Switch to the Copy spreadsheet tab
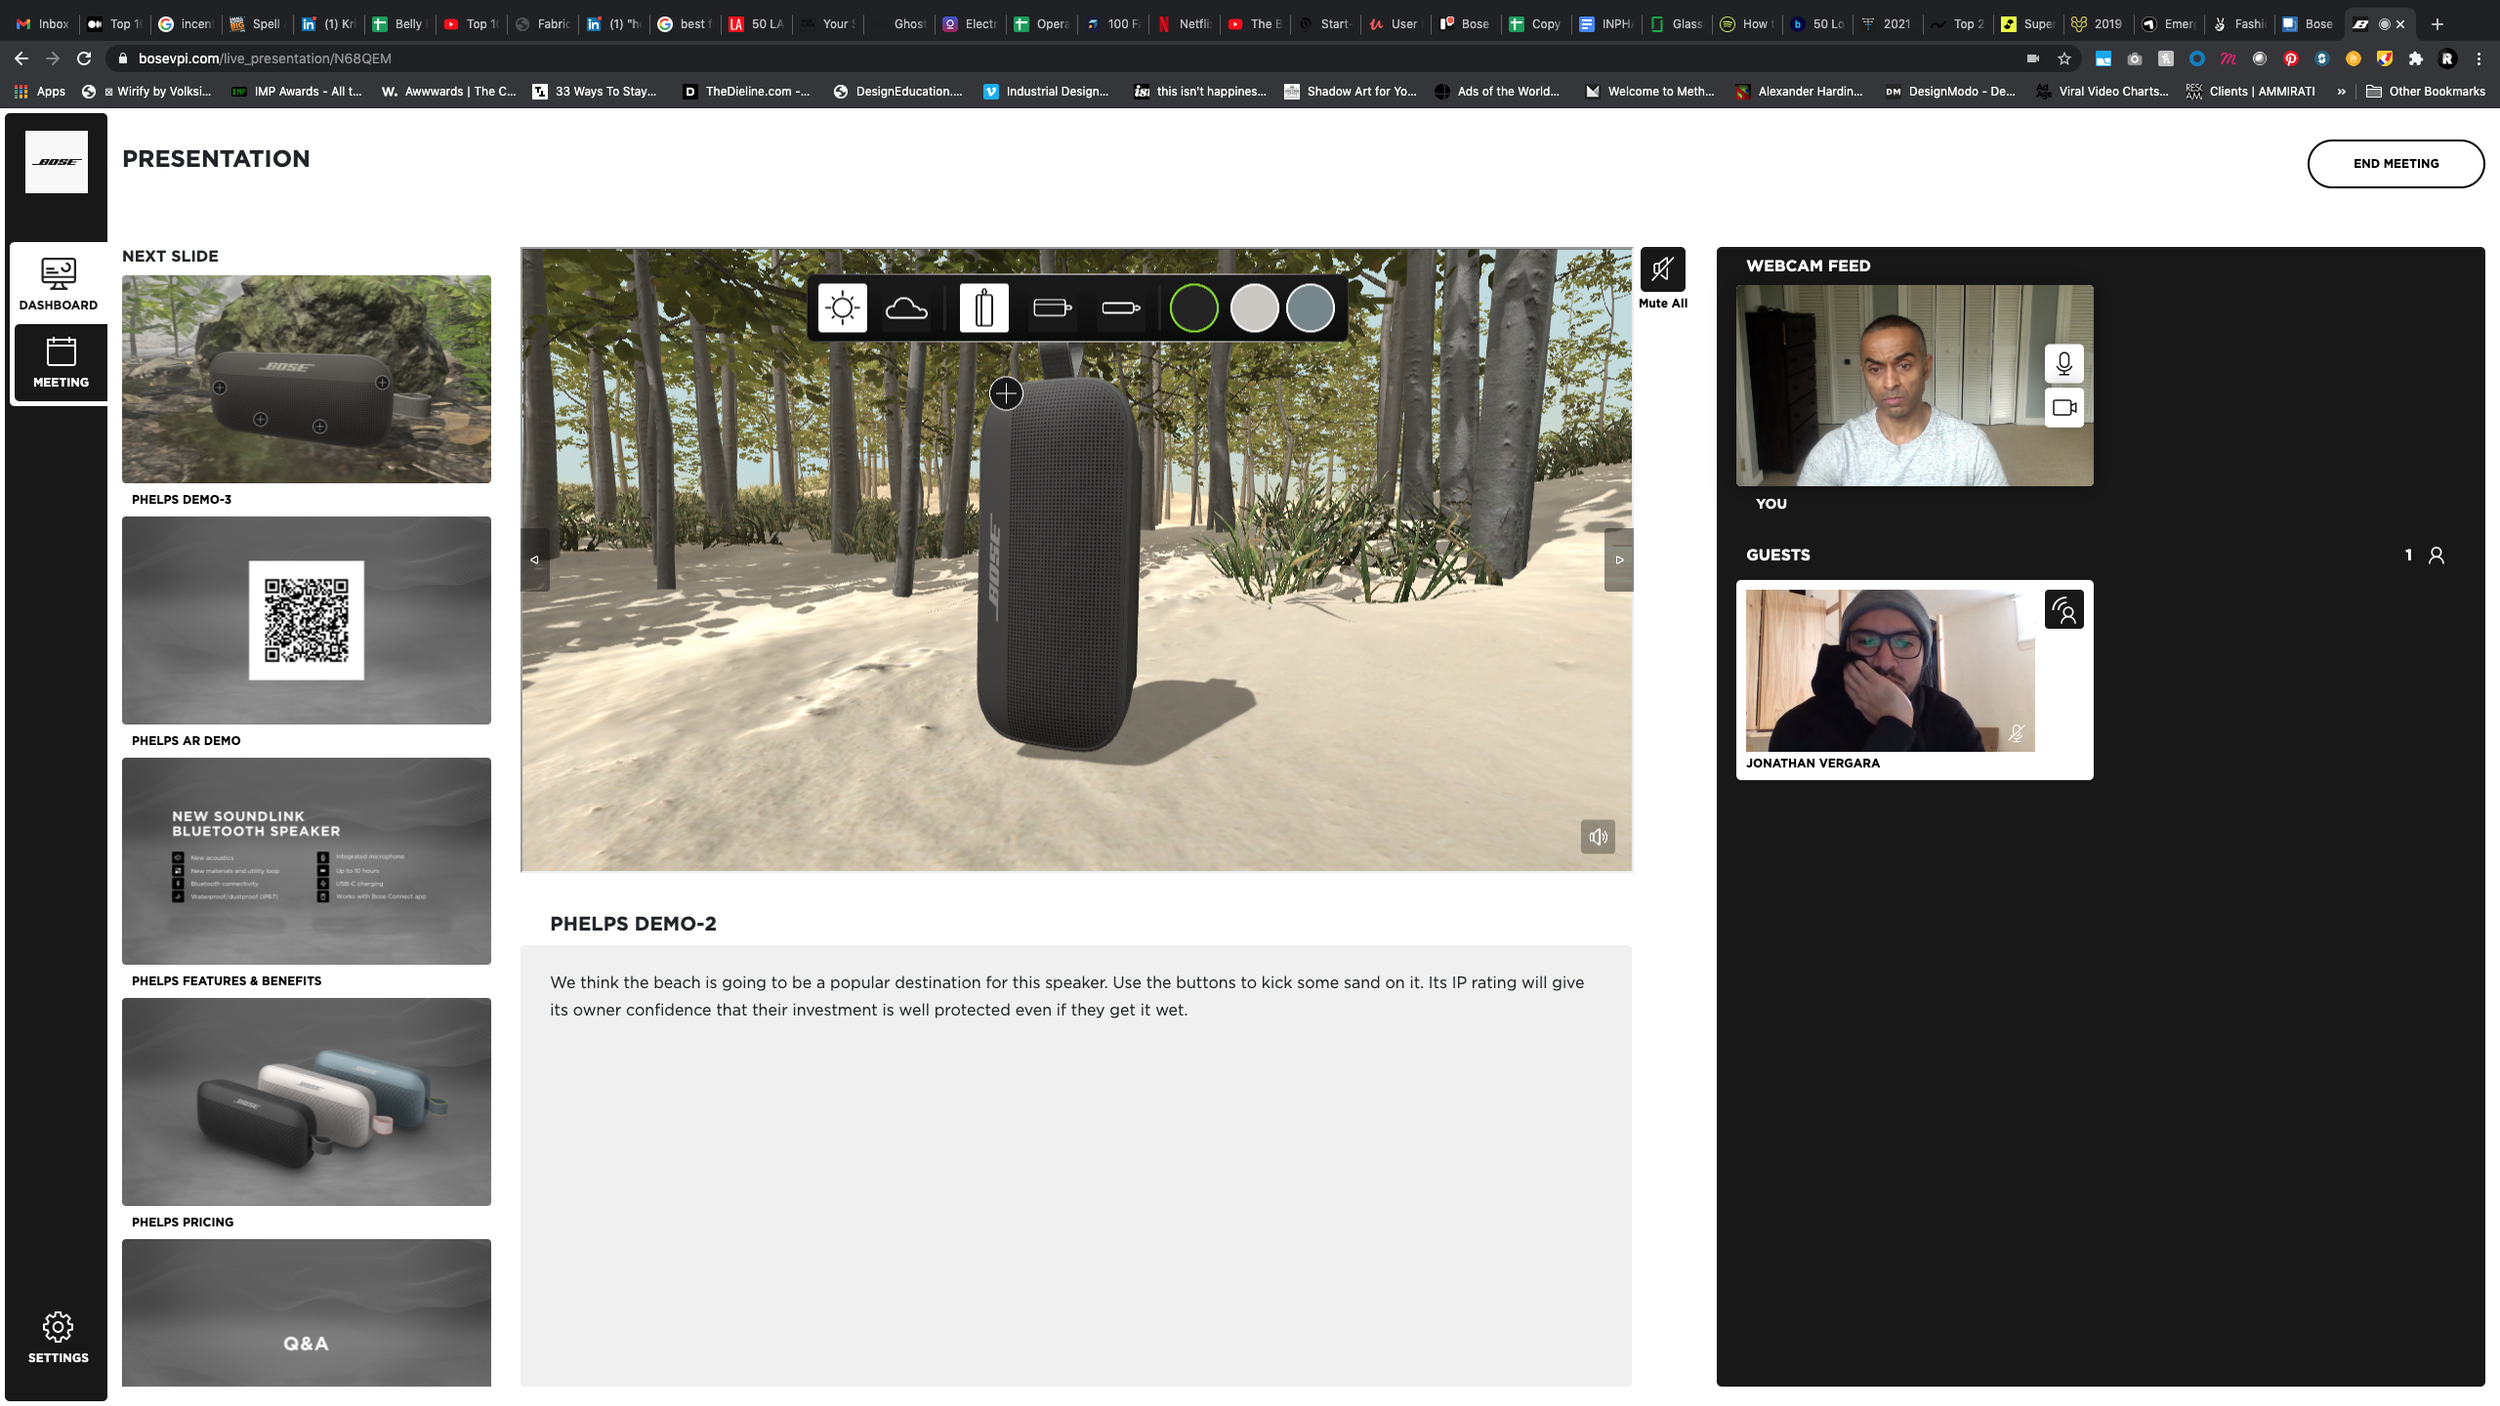The width and height of the screenshot is (2500, 1406). 1536,24
